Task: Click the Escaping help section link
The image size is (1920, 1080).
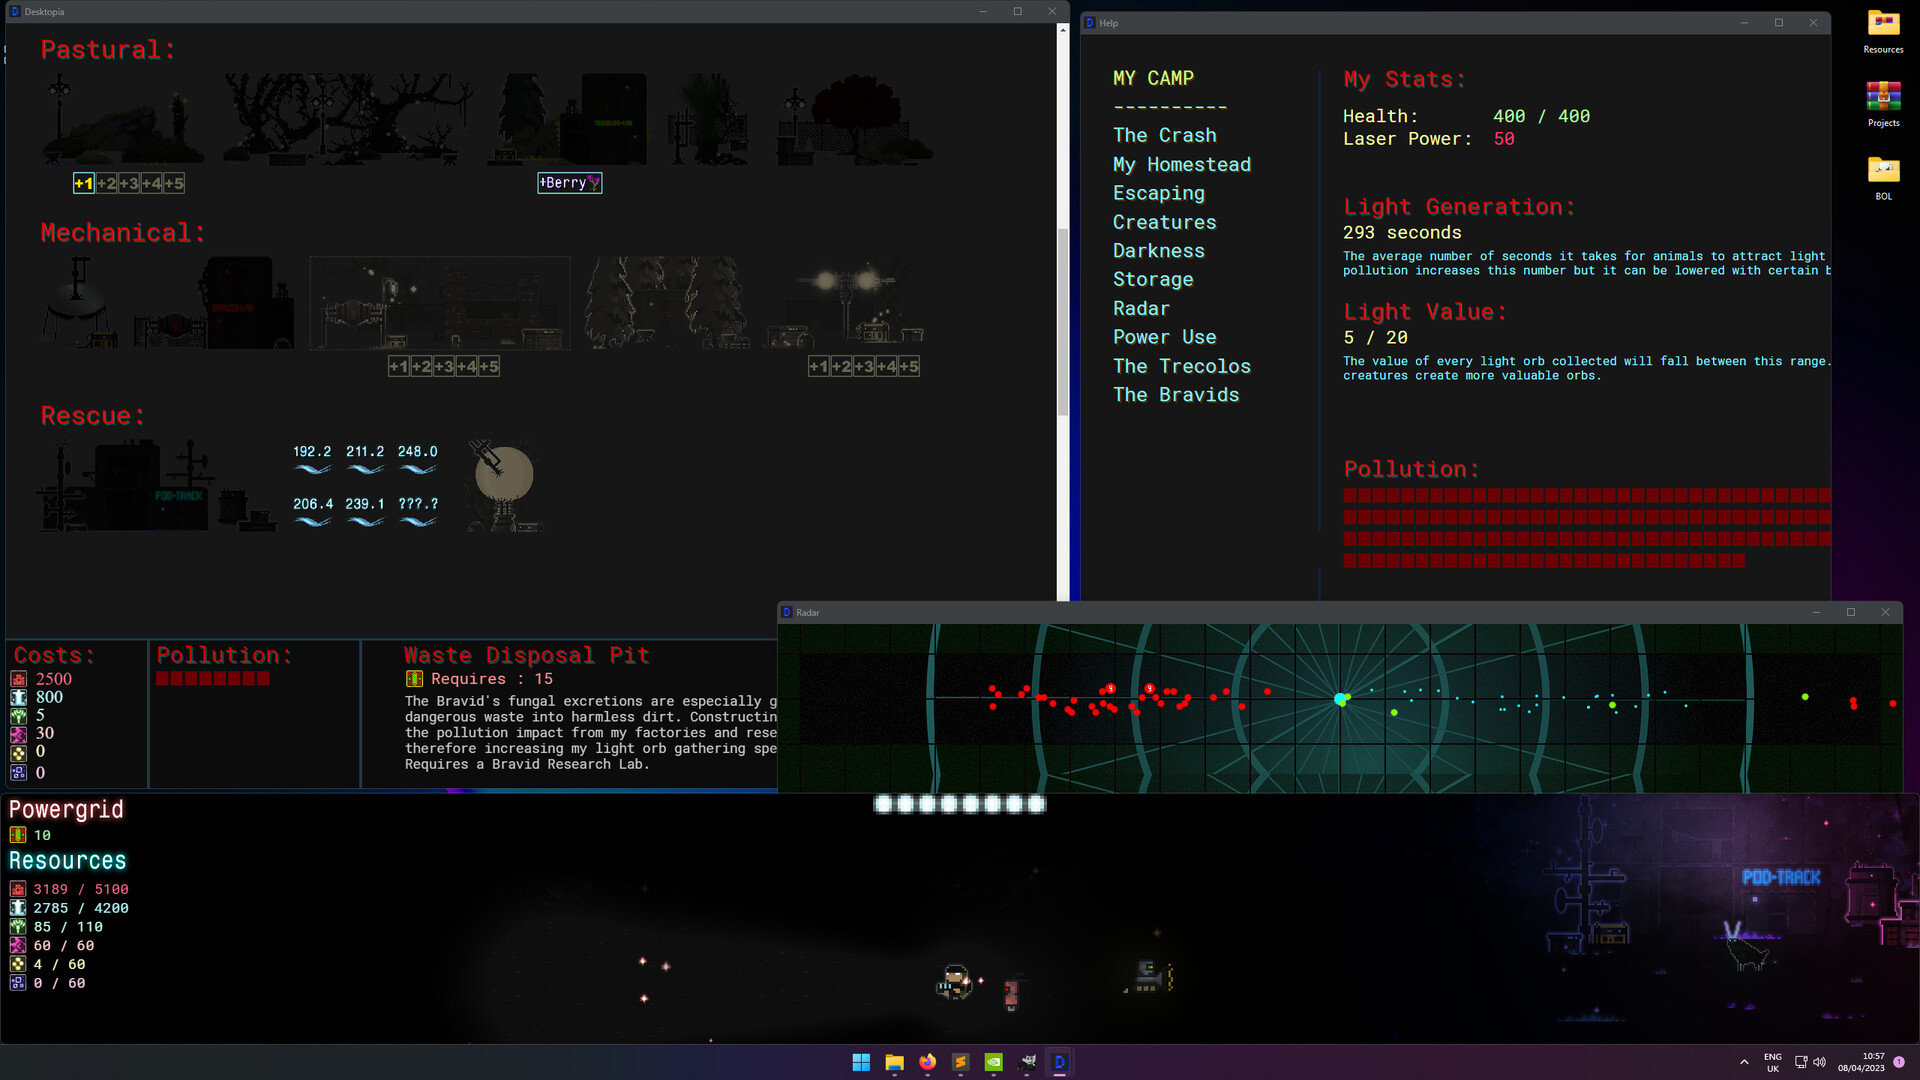Action: pyautogui.click(x=1158, y=193)
